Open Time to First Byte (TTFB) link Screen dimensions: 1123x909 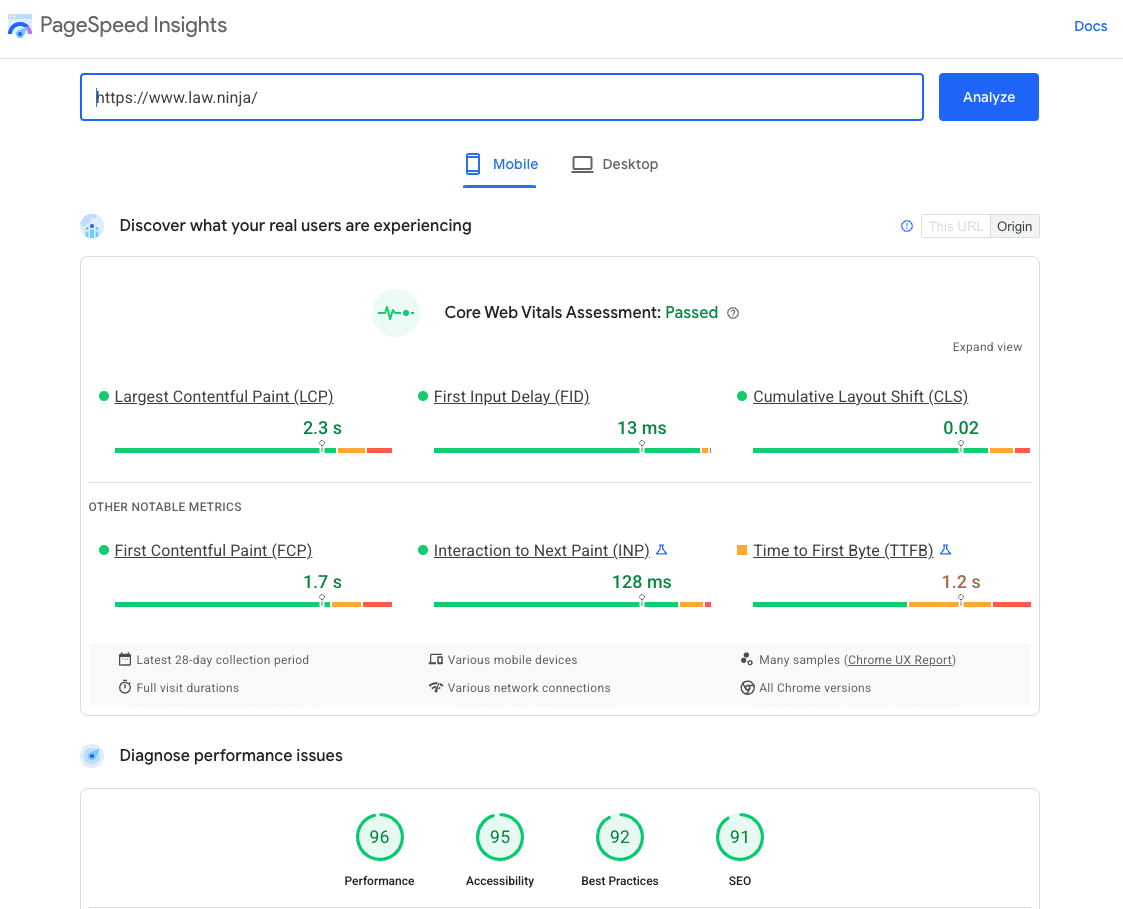click(x=843, y=551)
